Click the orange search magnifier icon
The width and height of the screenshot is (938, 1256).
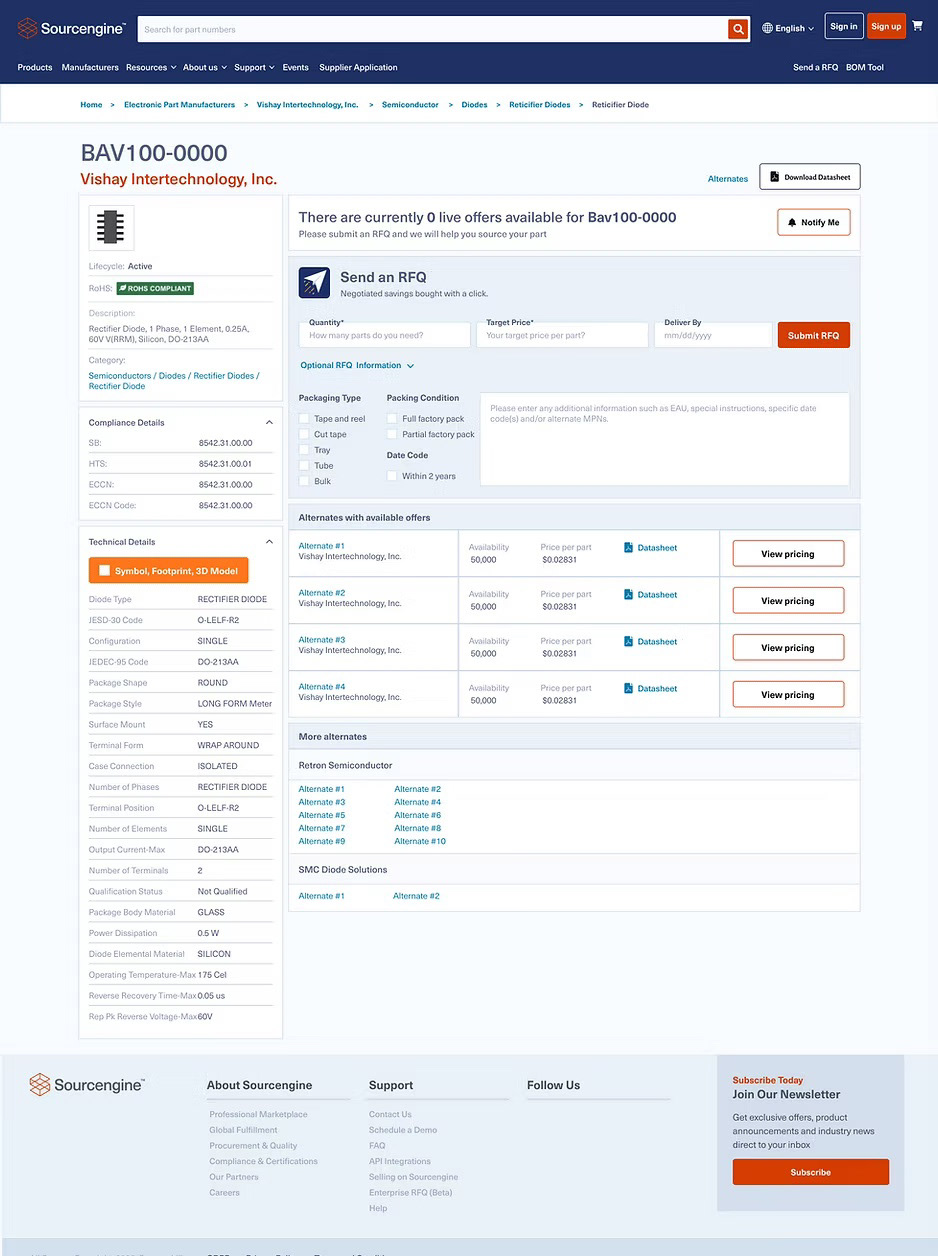point(738,29)
